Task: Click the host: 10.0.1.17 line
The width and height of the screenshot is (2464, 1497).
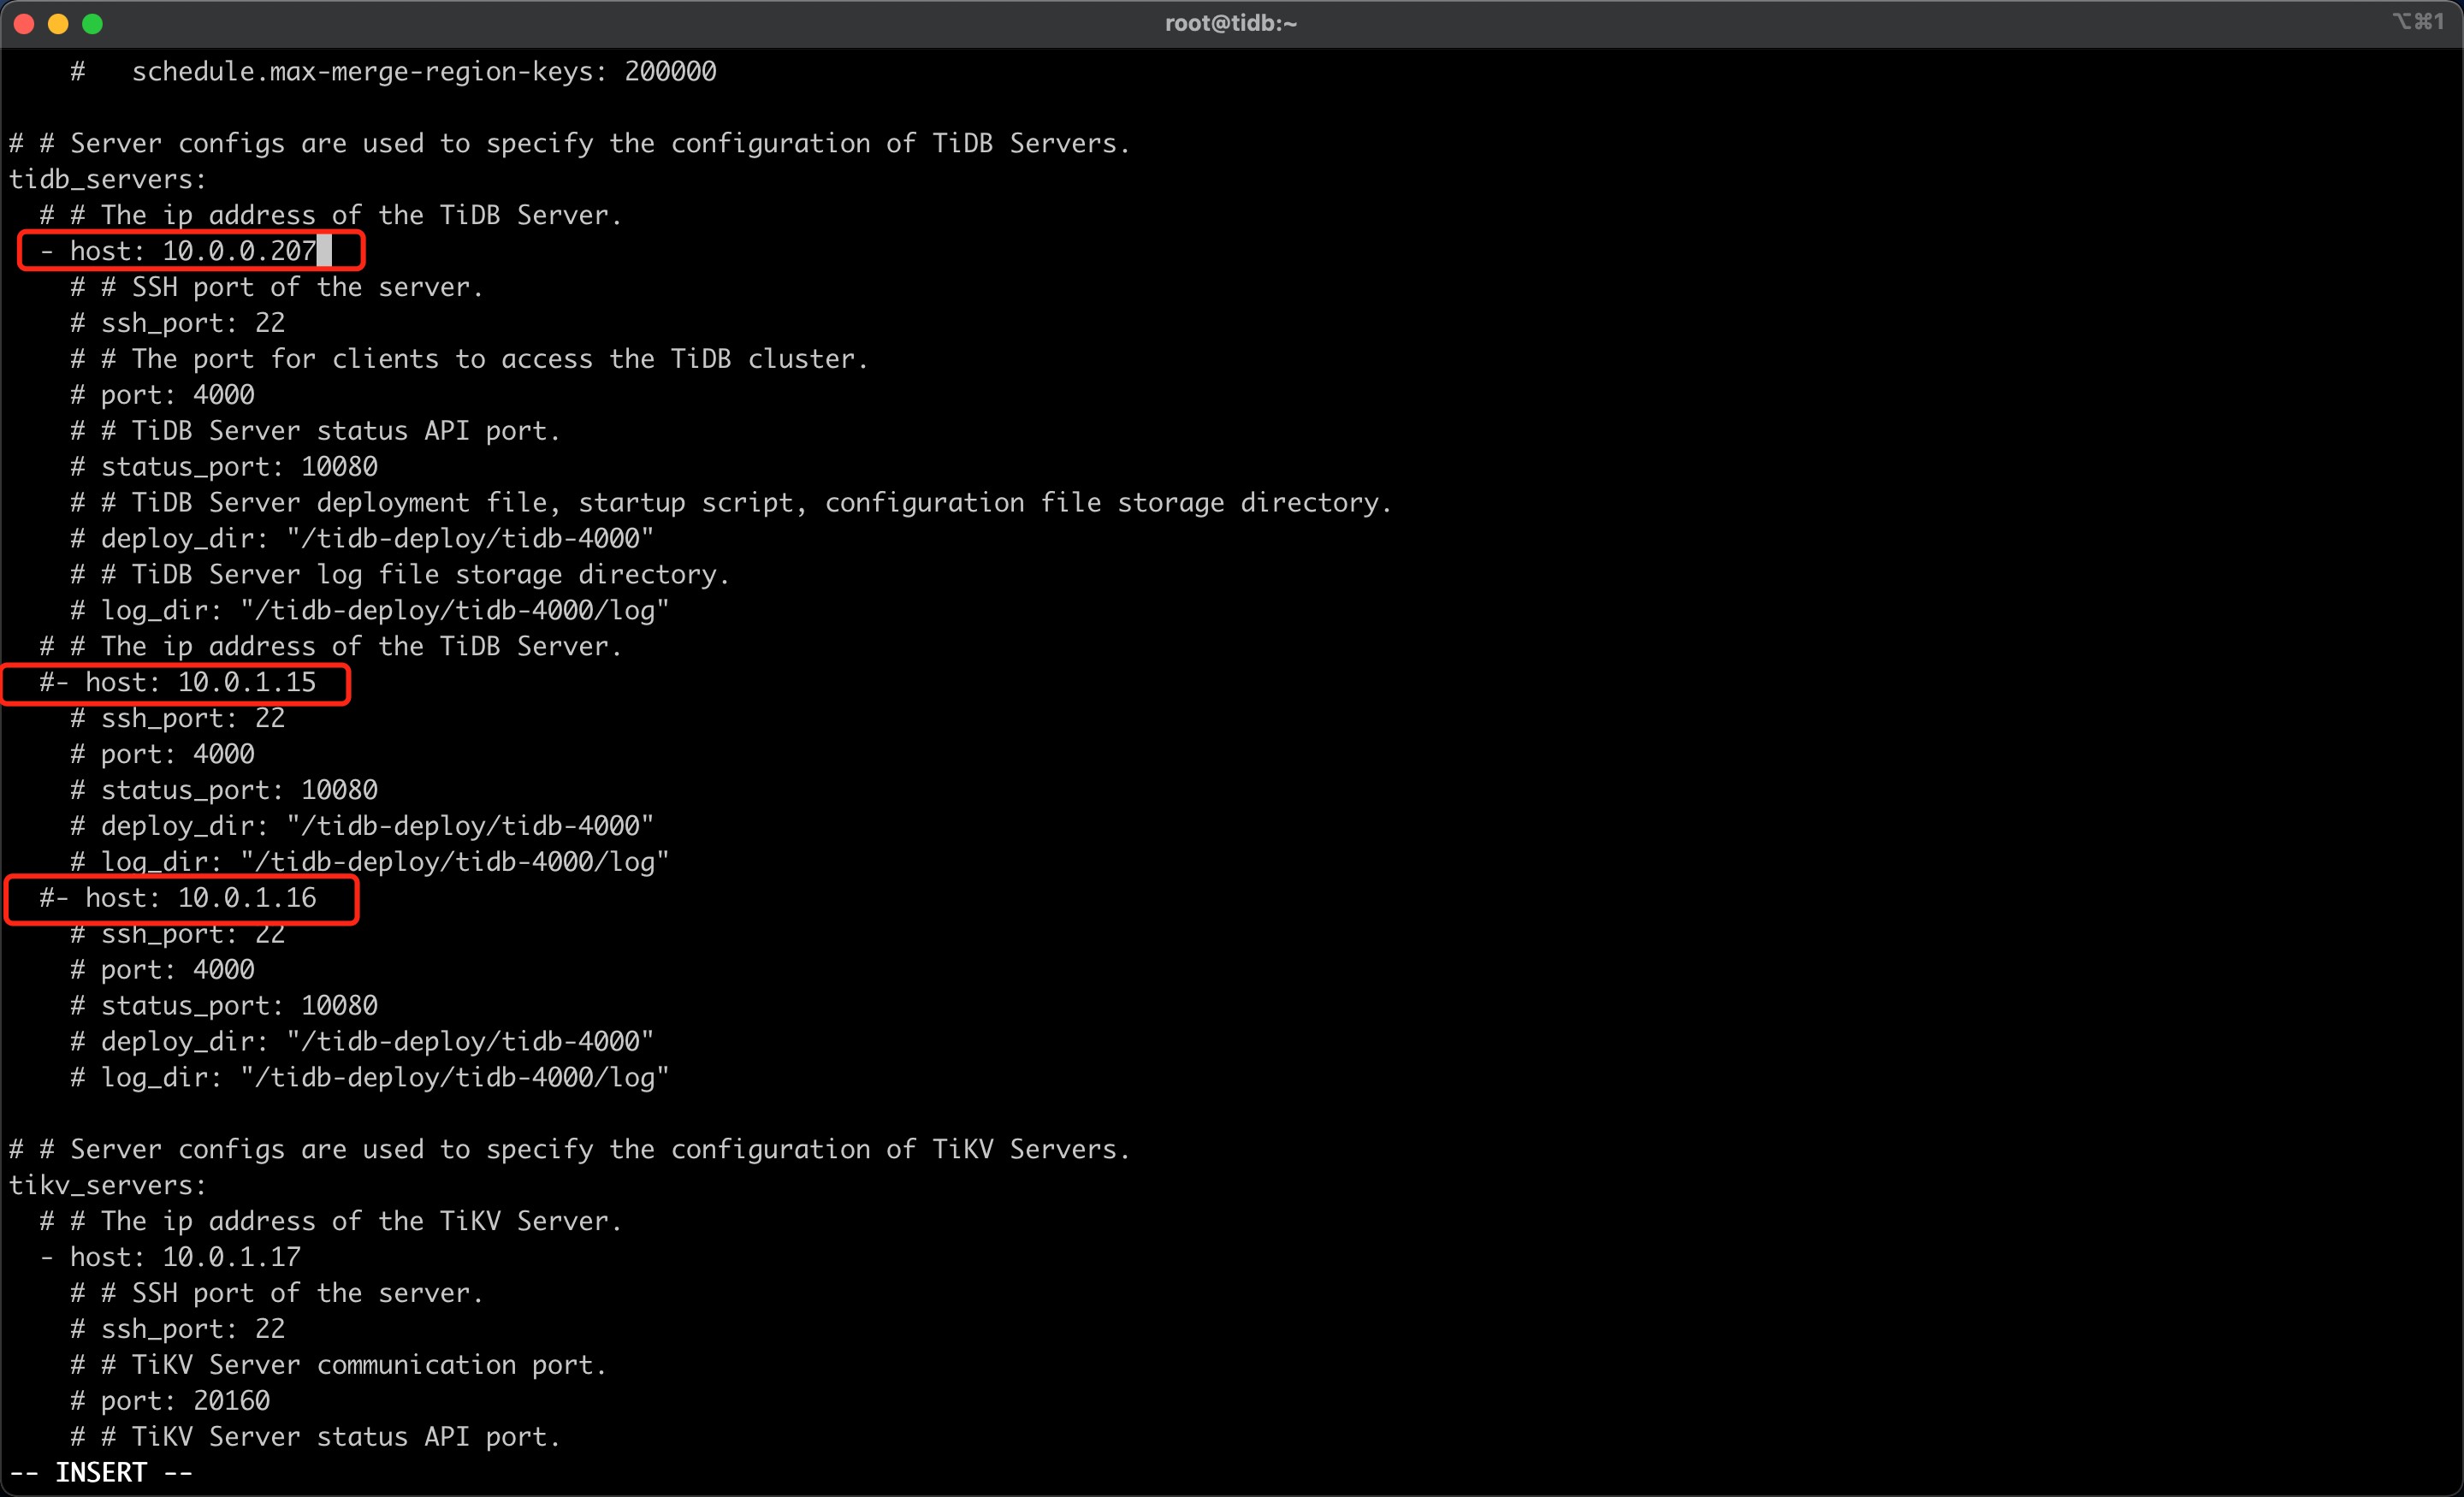Action: (x=170, y=1257)
